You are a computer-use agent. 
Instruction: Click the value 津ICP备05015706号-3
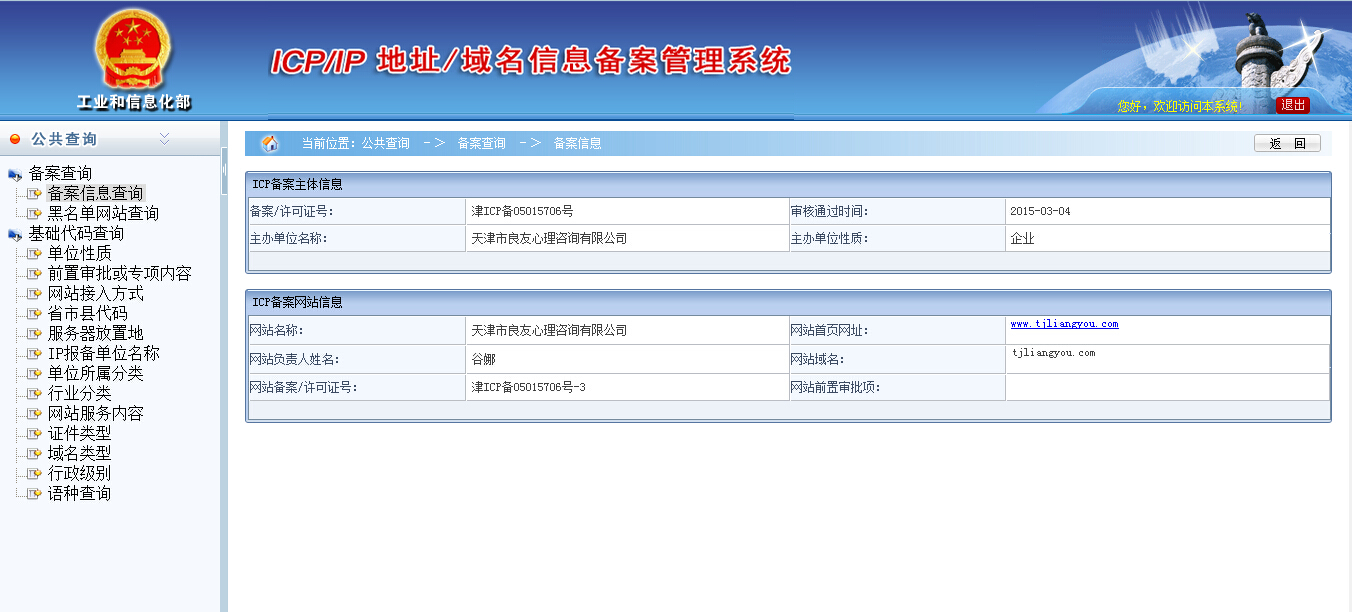click(528, 386)
